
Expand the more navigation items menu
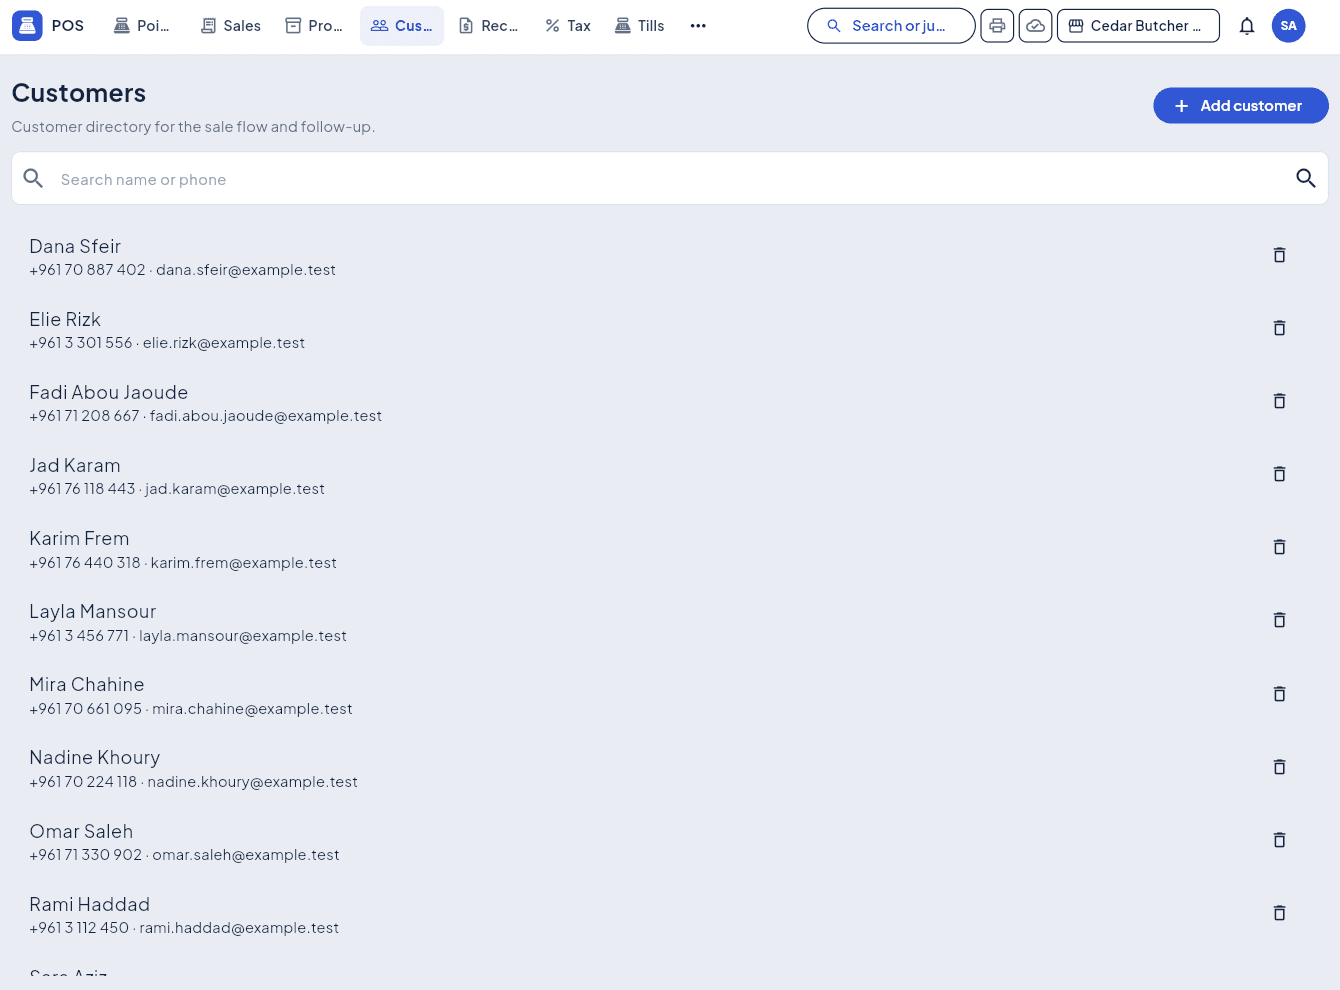[x=698, y=26]
